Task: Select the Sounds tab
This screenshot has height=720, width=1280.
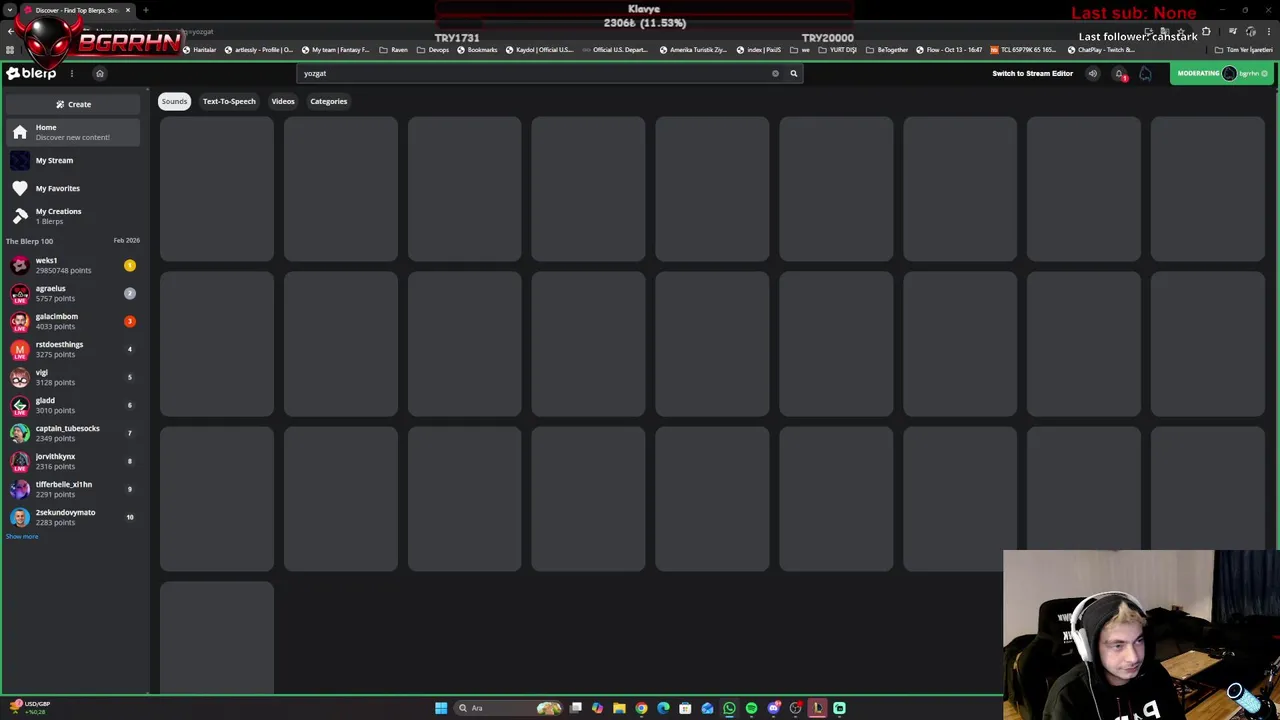Action: click(x=174, y=101)
